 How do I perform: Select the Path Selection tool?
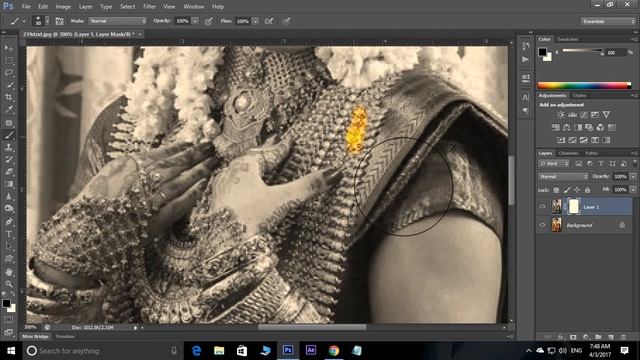click(9, 246)
